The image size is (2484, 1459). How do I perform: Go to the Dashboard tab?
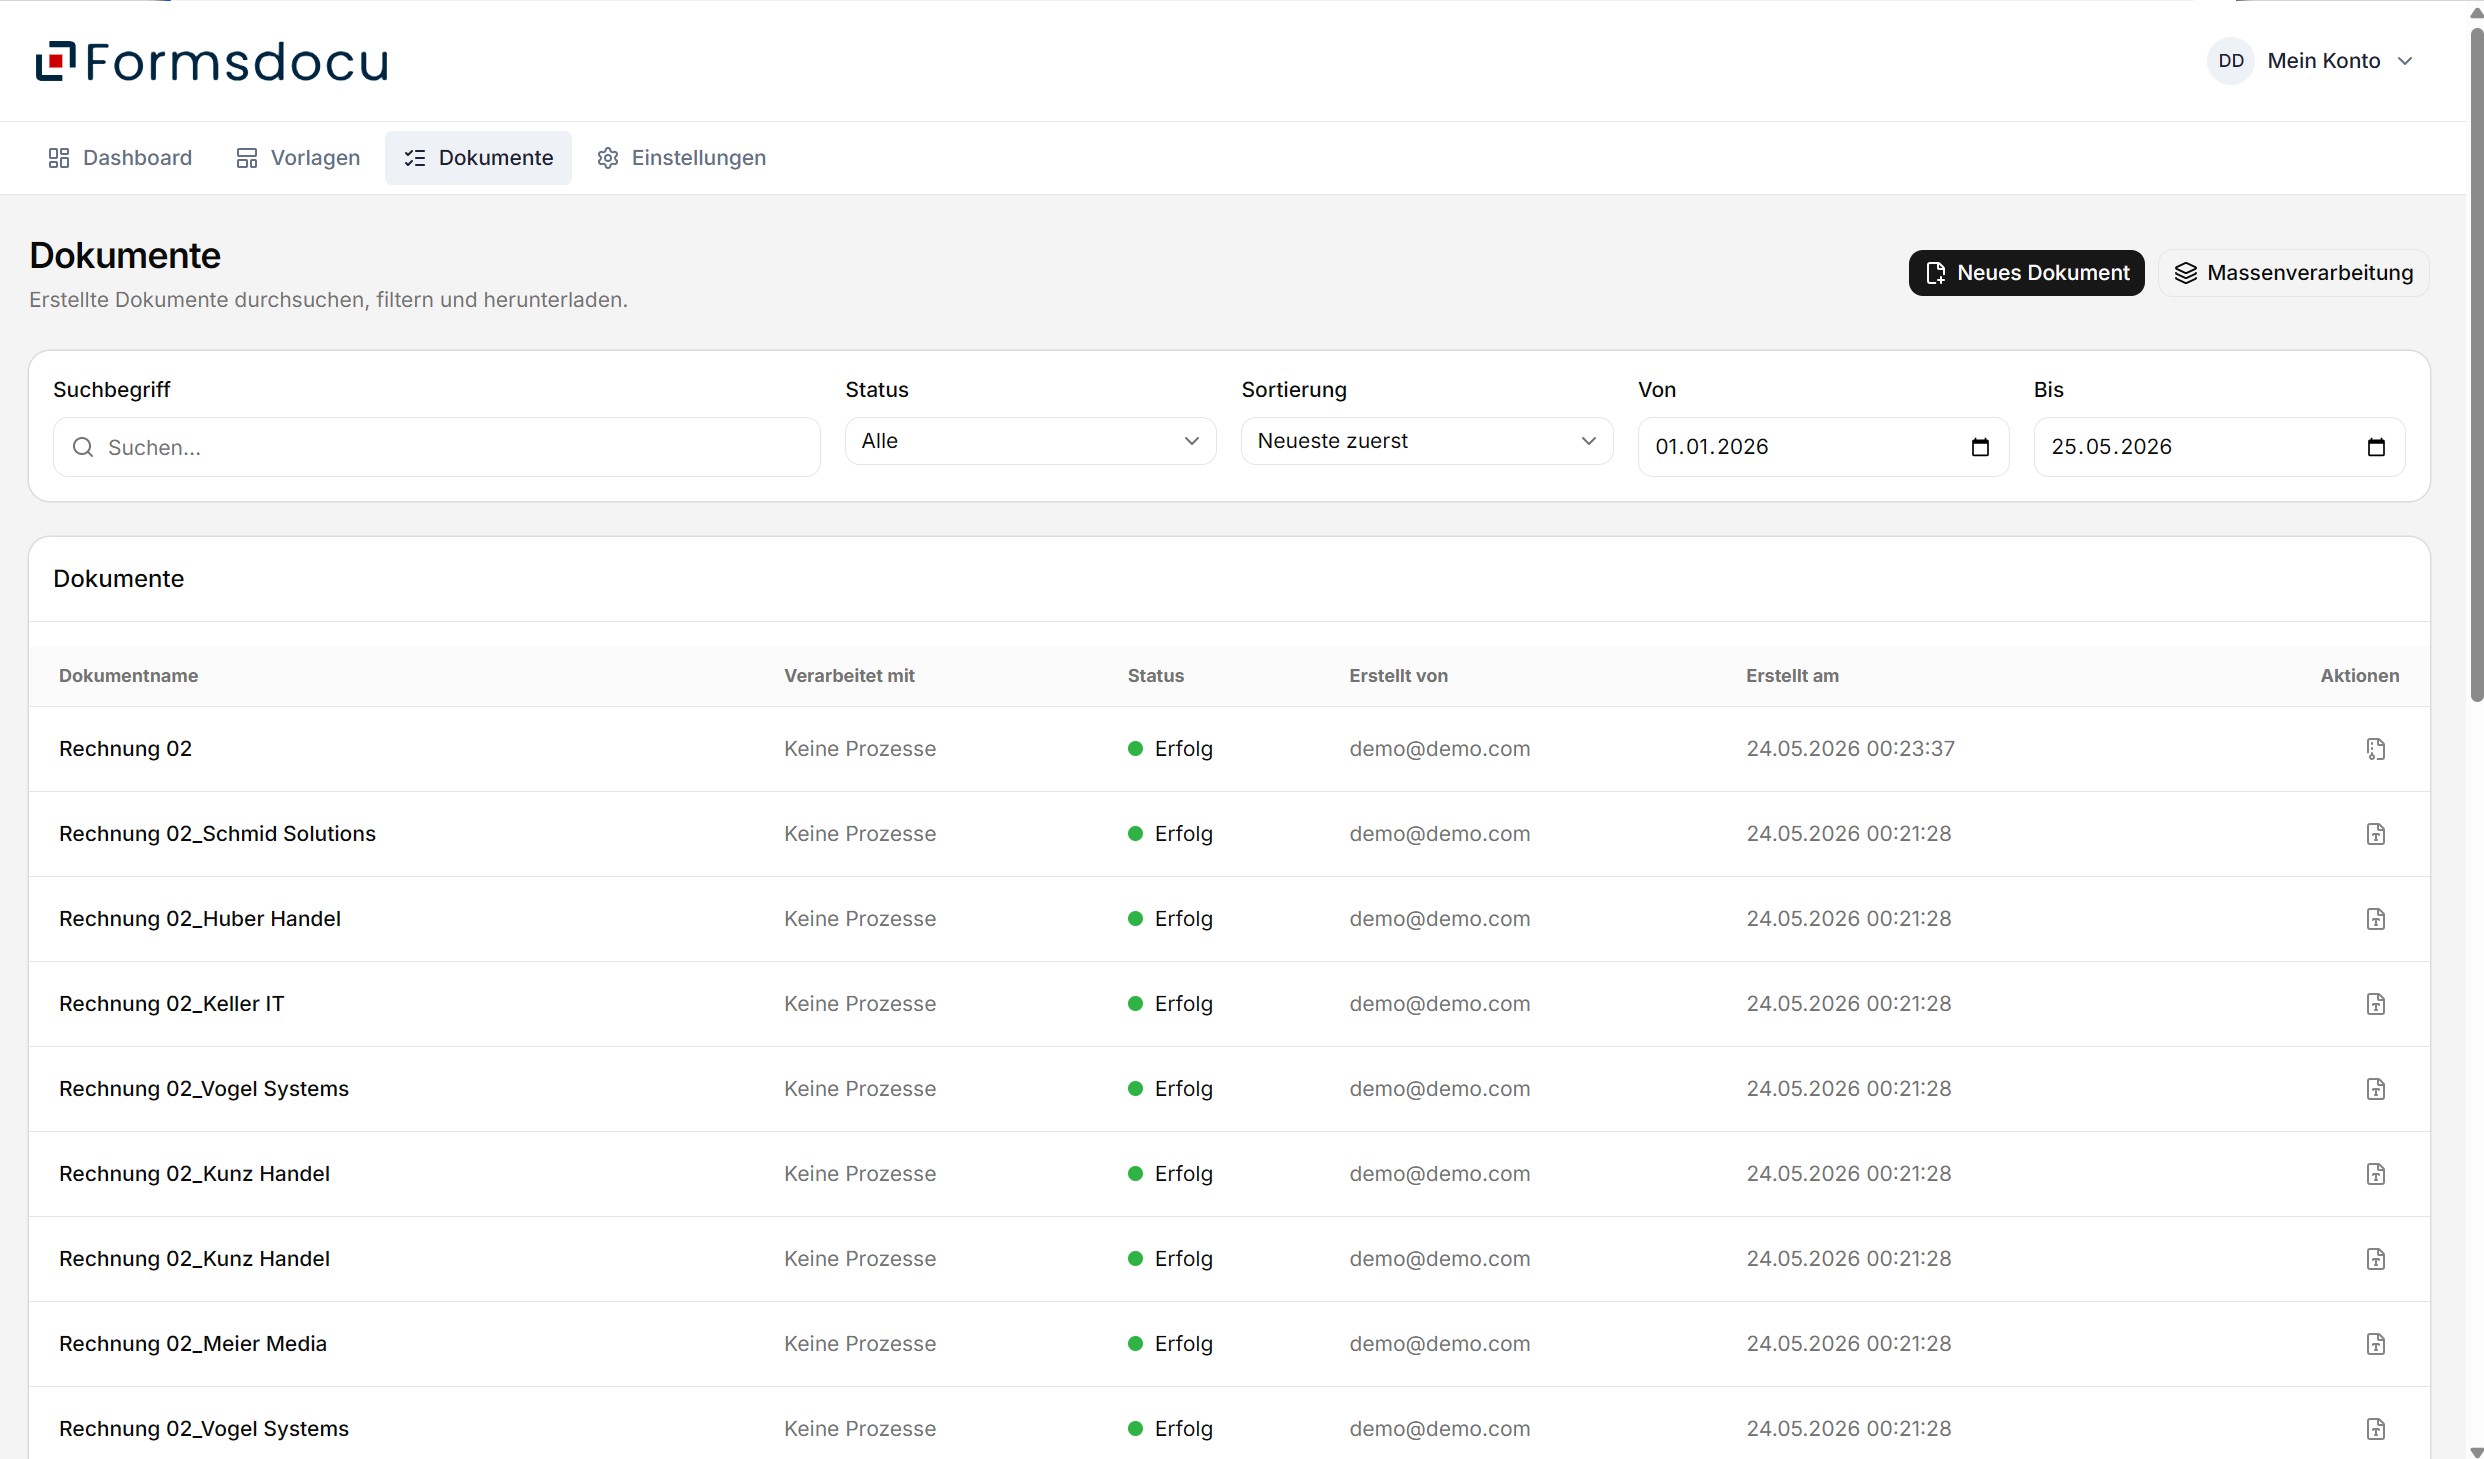coord(120,158)
